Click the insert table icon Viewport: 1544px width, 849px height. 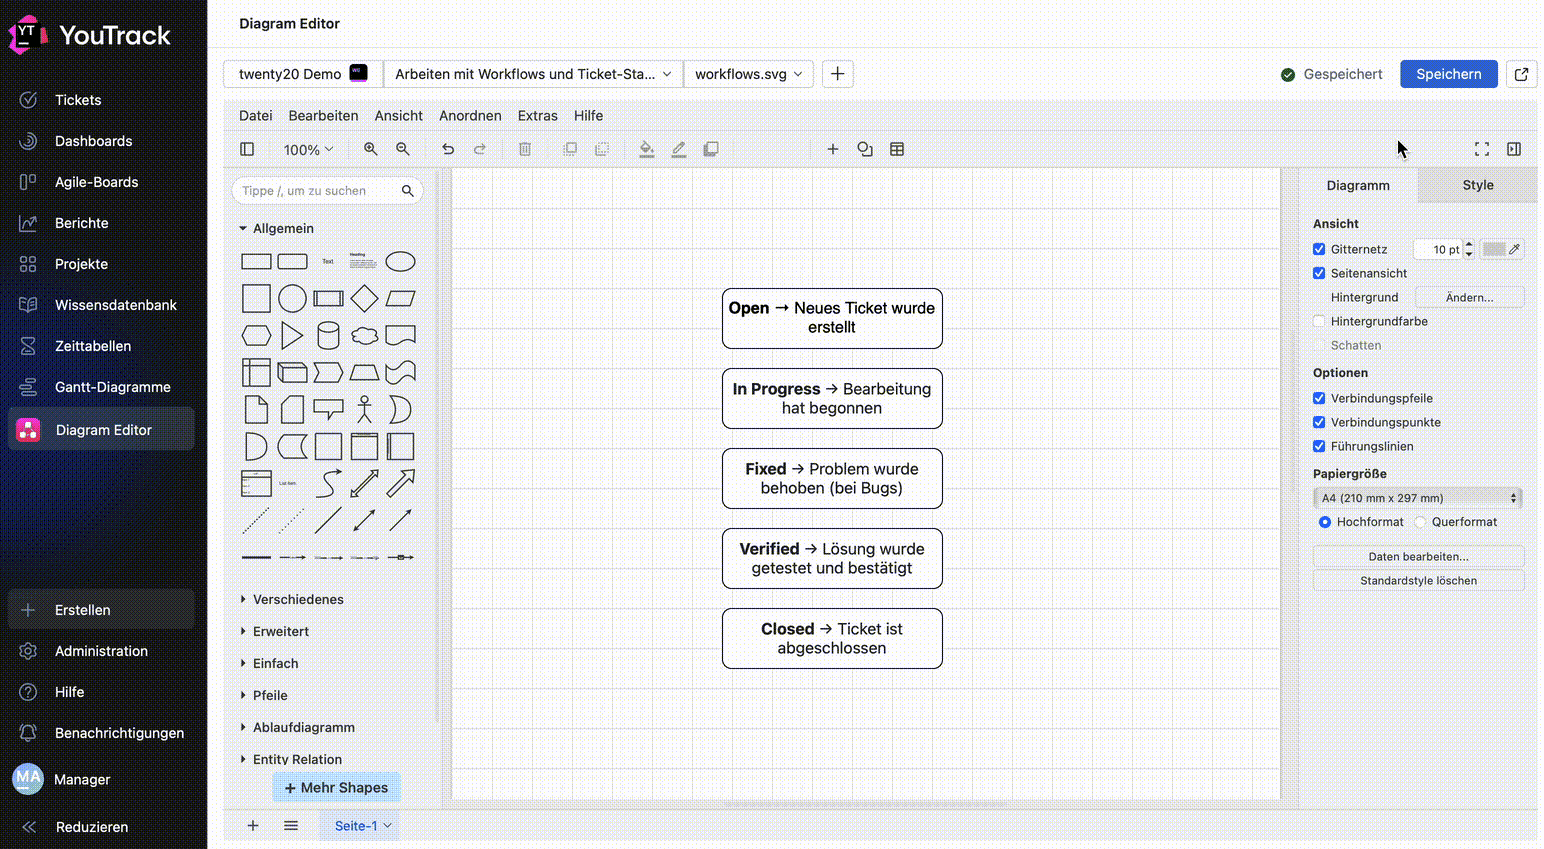[897, 149]
